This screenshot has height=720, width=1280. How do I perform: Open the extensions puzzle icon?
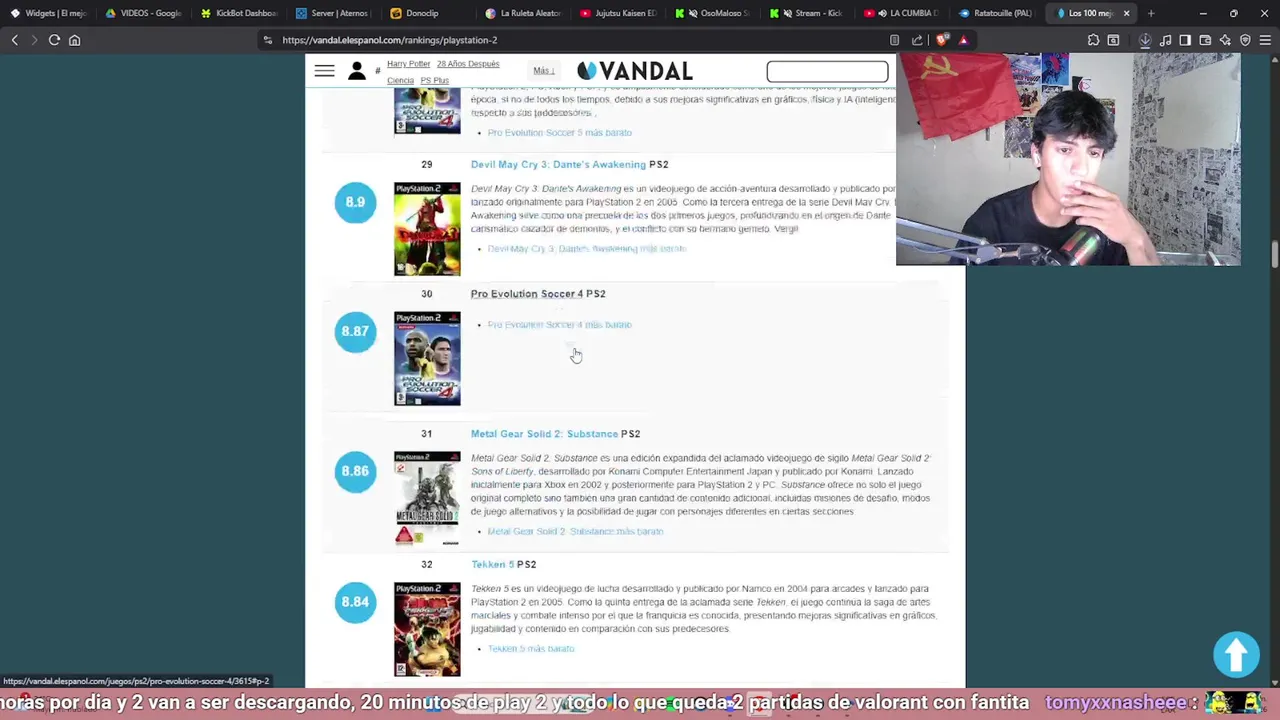[1093, 40]
